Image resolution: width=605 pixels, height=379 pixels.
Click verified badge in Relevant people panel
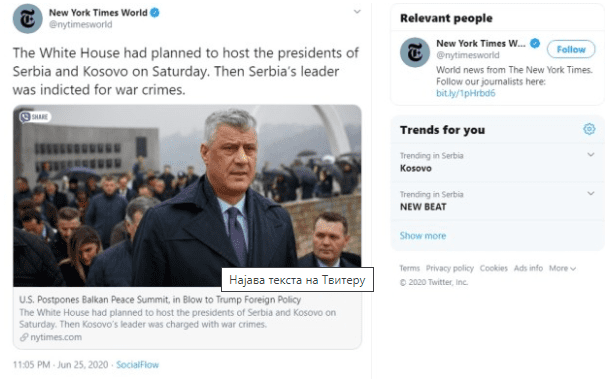click(535, 44)
